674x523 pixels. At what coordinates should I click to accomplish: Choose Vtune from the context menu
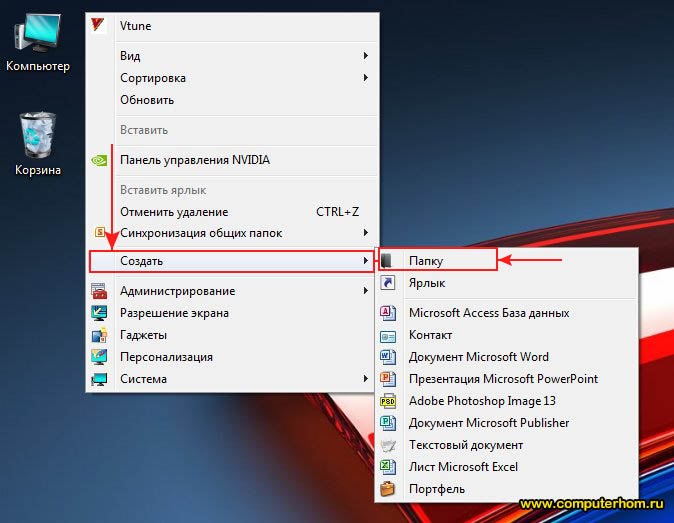click(x=233, y=26)
